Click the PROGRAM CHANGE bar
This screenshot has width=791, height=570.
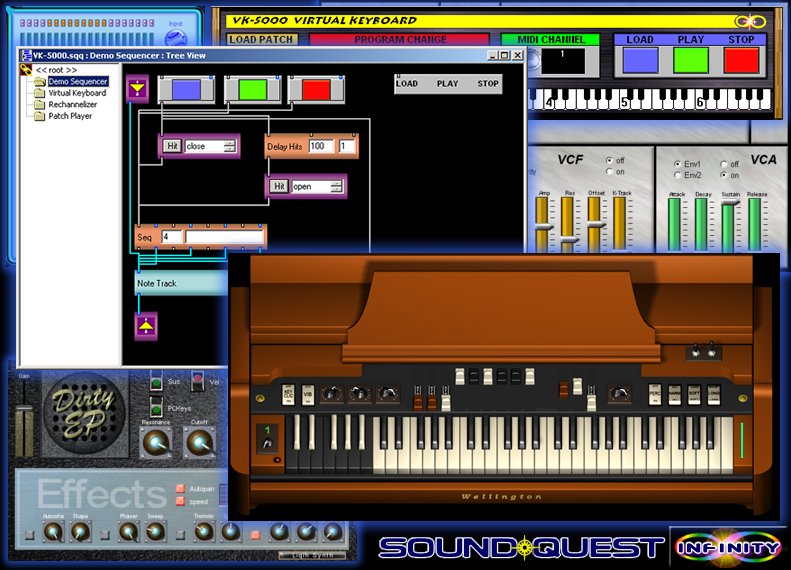pyautogui.click(x=400, y=39)
